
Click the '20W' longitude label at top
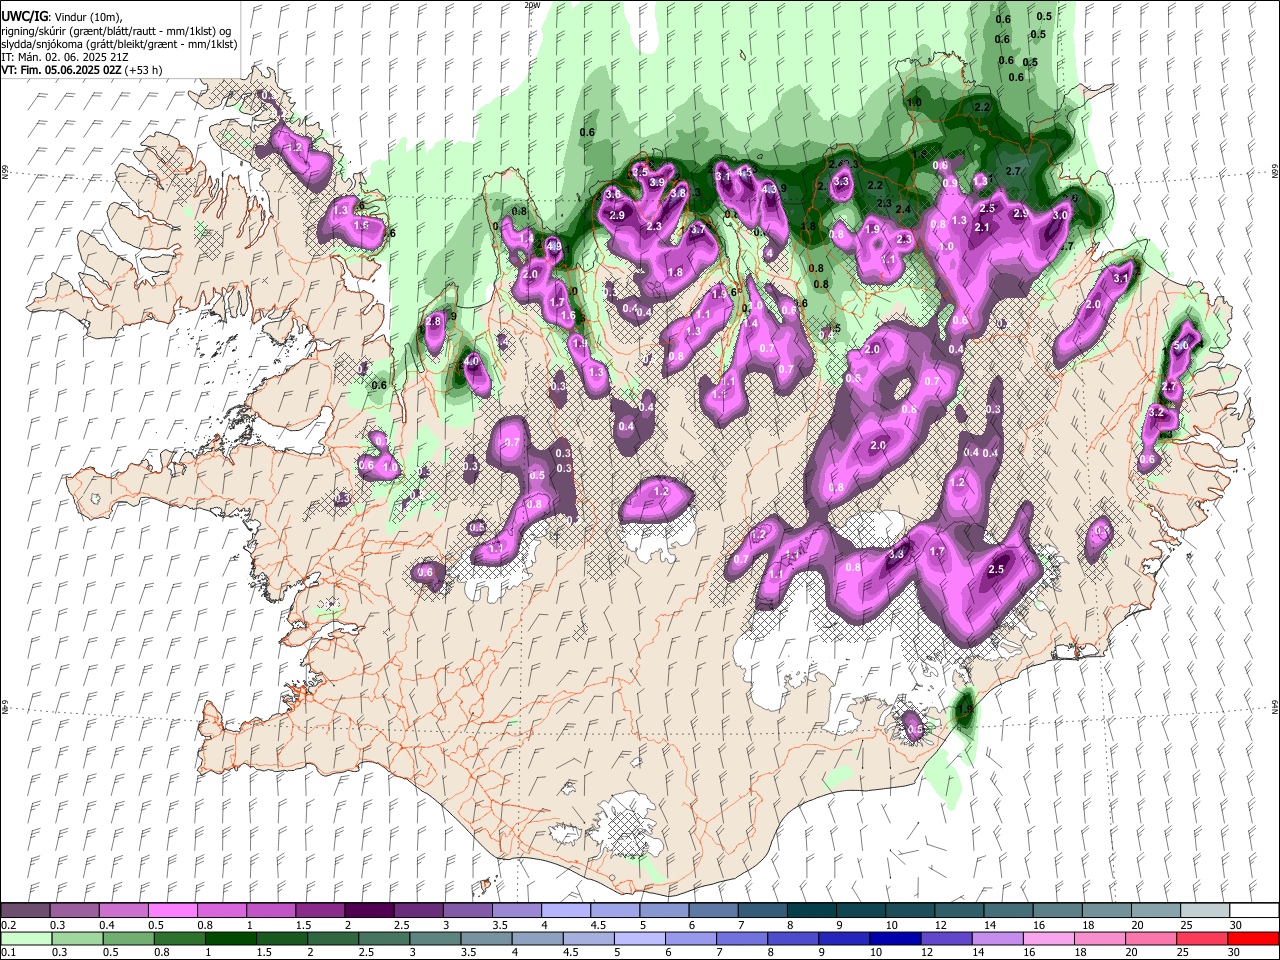[531, 5]
